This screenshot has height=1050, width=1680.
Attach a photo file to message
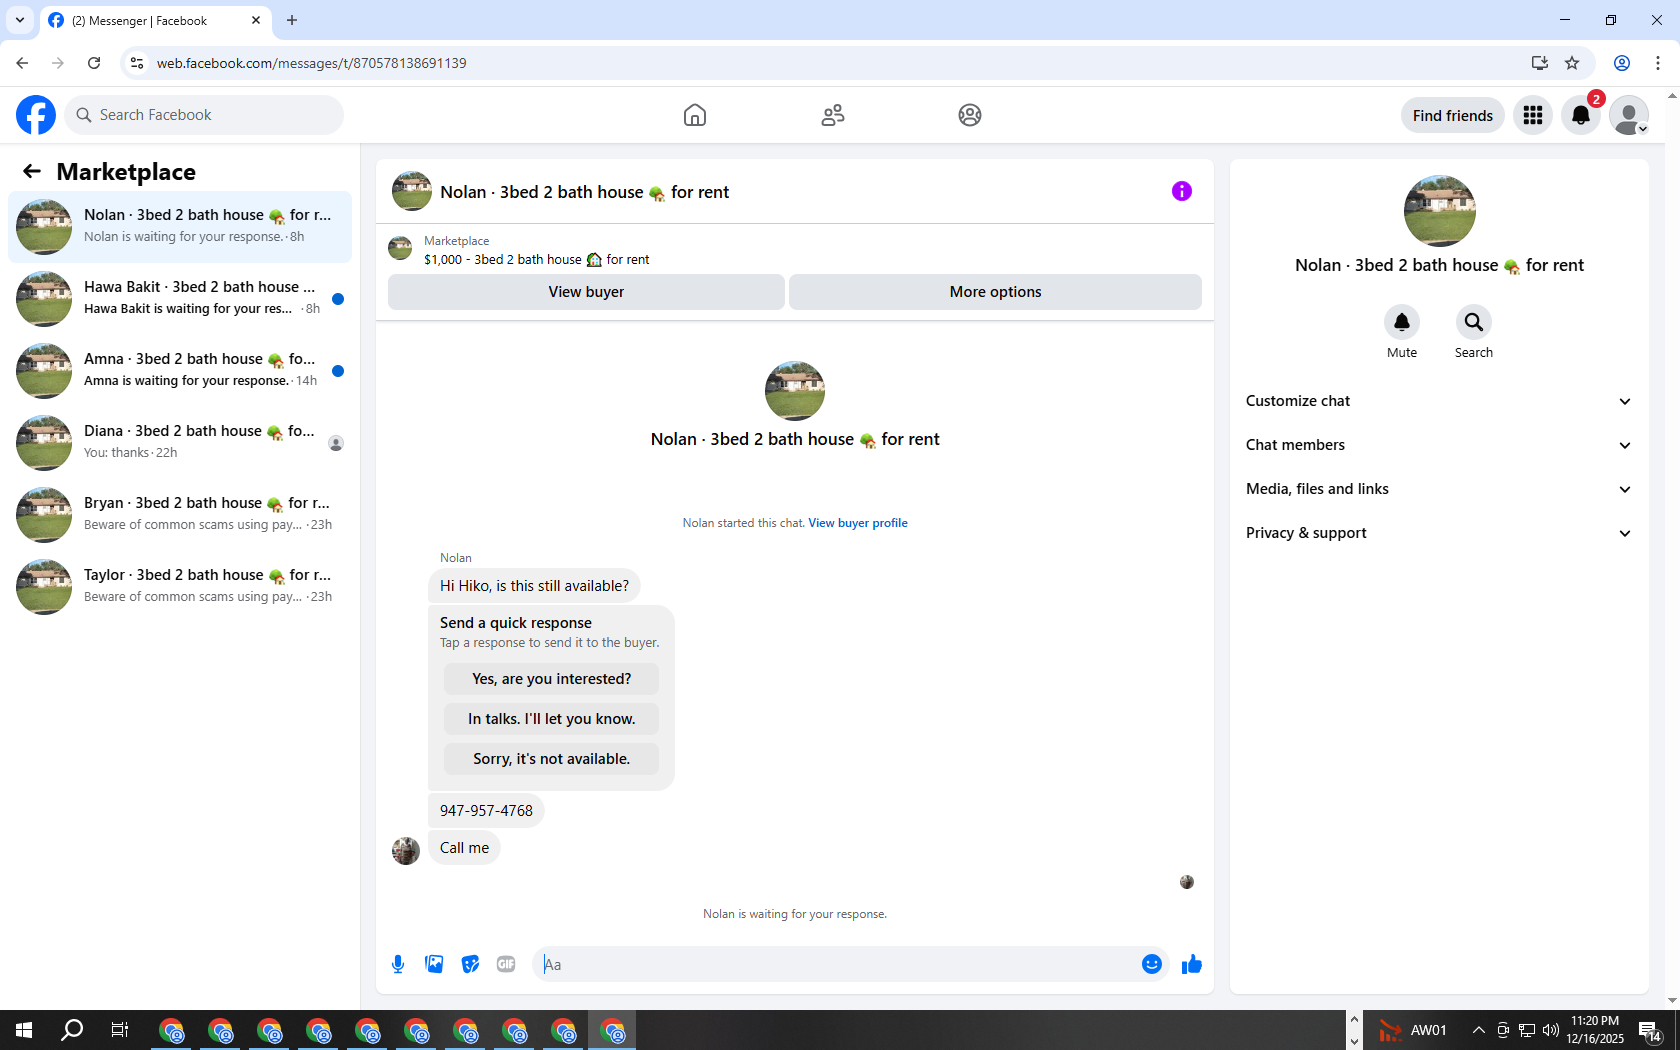[434, 964]
